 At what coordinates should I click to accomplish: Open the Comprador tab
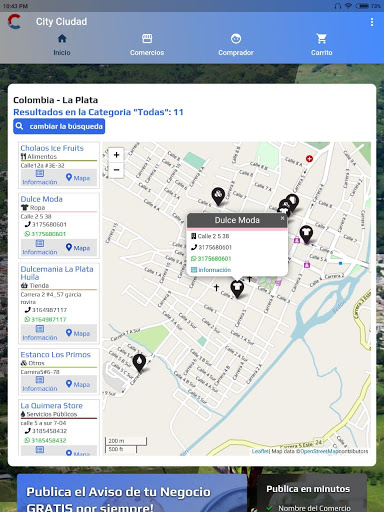pyautogui.click(x=236, y=45)
